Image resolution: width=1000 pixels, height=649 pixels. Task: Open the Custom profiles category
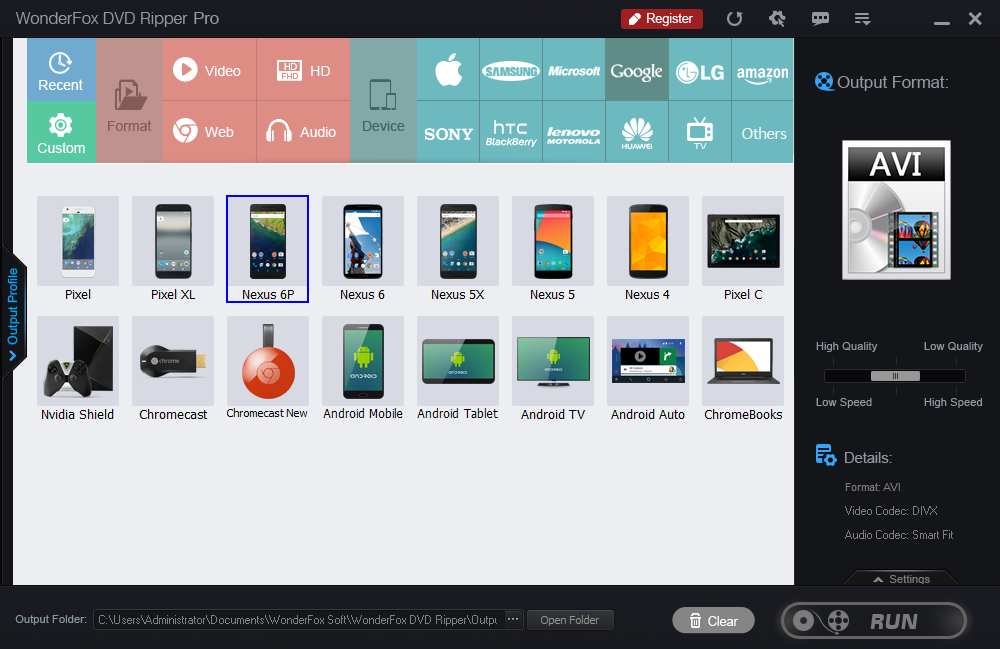[x=61, y=132]
